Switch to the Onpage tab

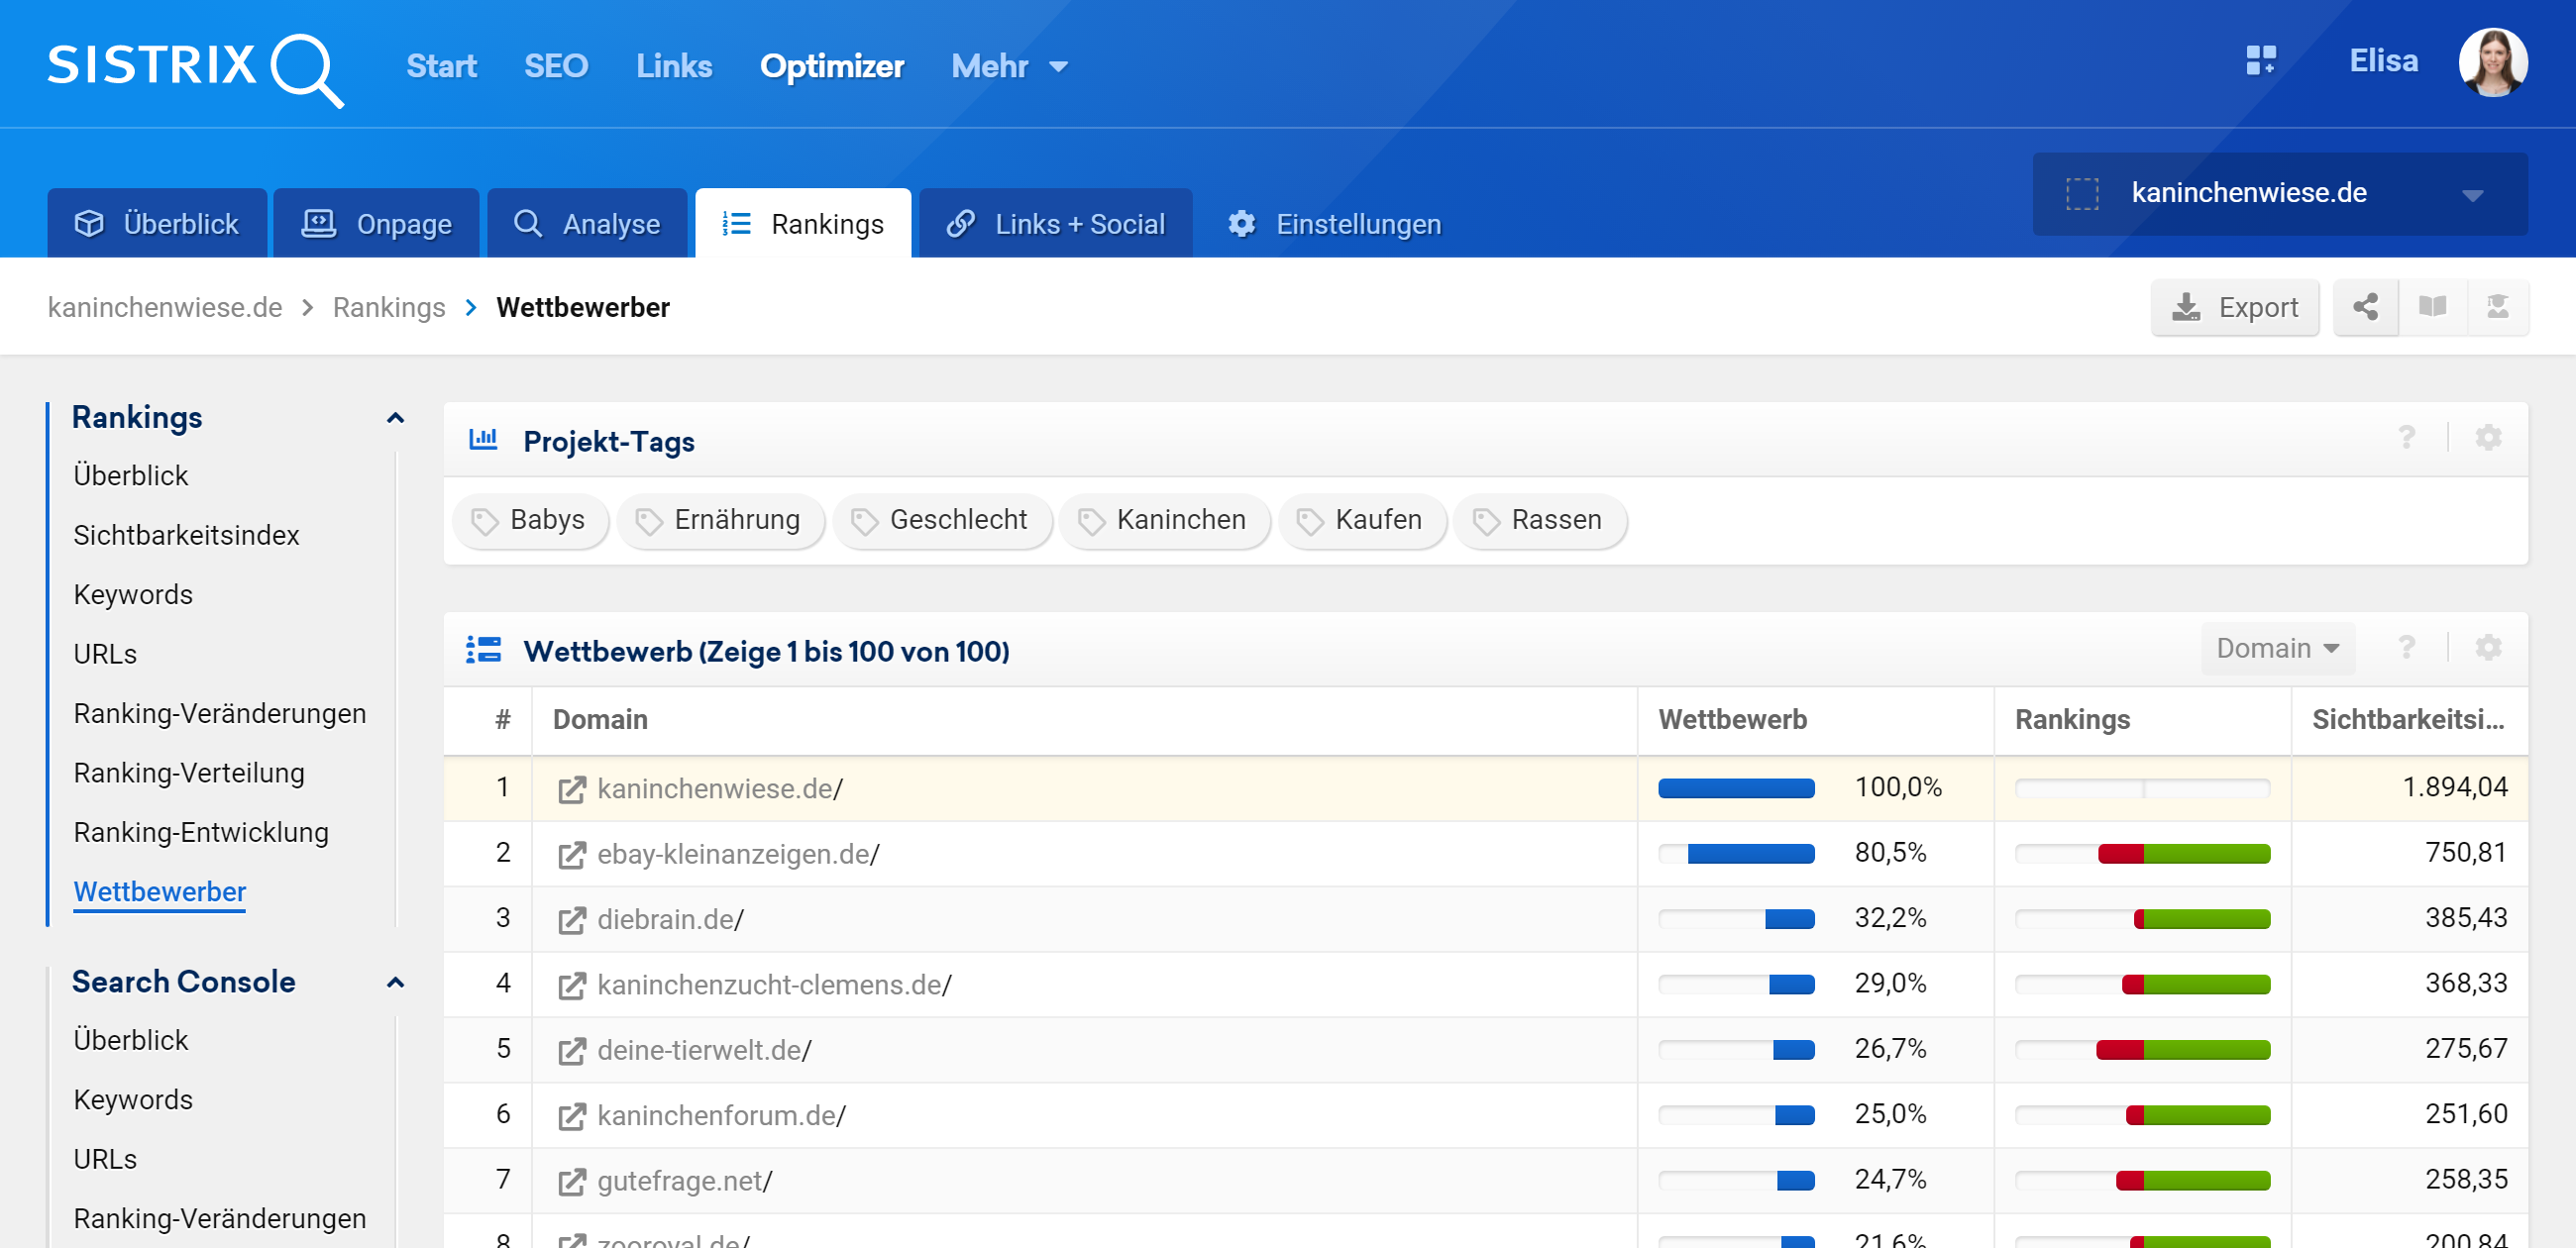click(x=376, y=224)
